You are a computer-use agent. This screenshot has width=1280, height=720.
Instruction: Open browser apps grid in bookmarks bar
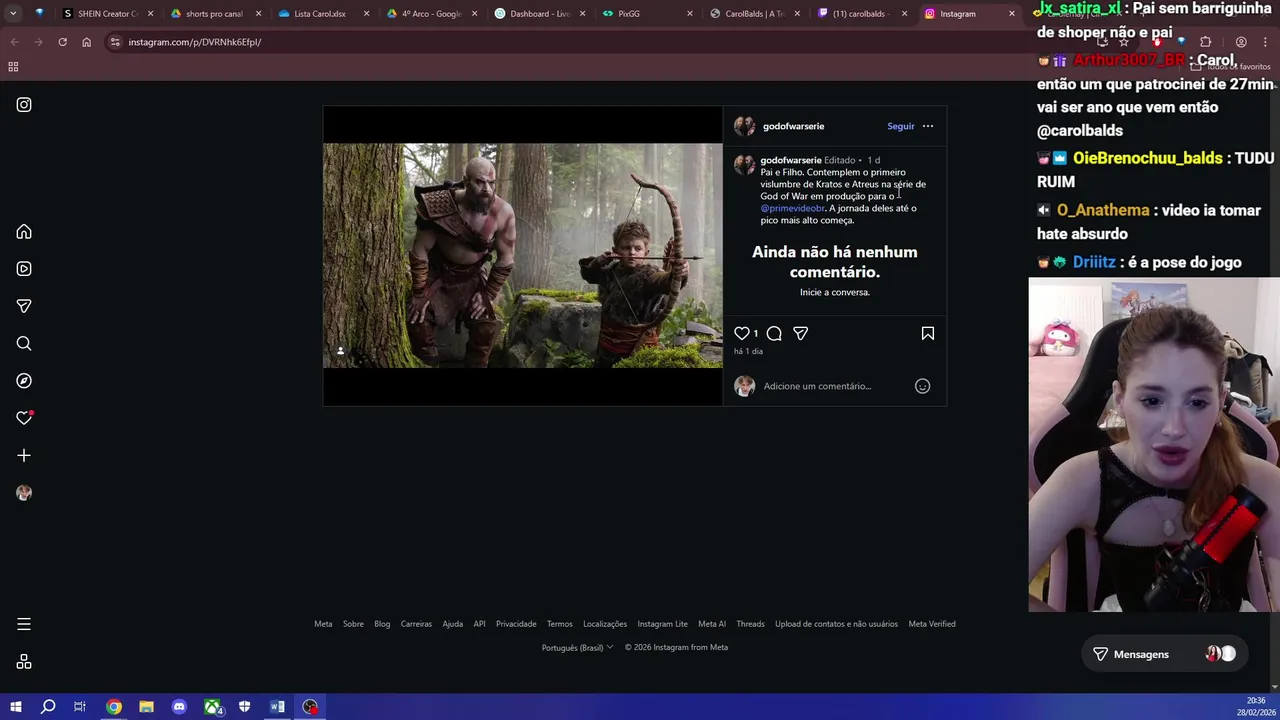(x=13, y=67)
